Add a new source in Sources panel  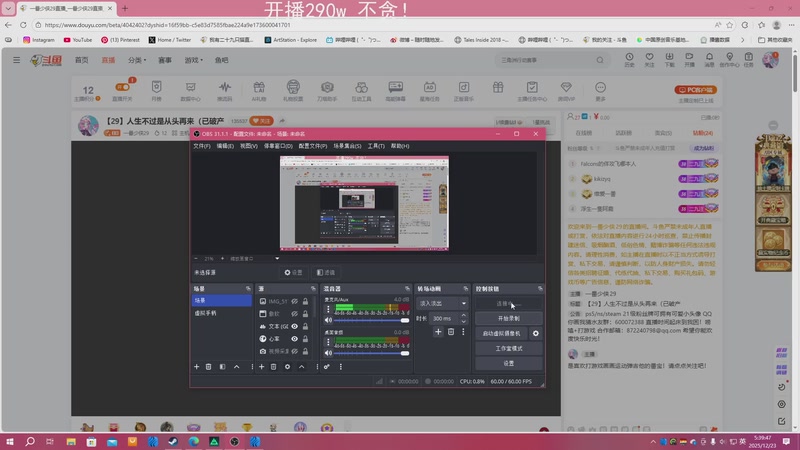click(x=261, y=367)
